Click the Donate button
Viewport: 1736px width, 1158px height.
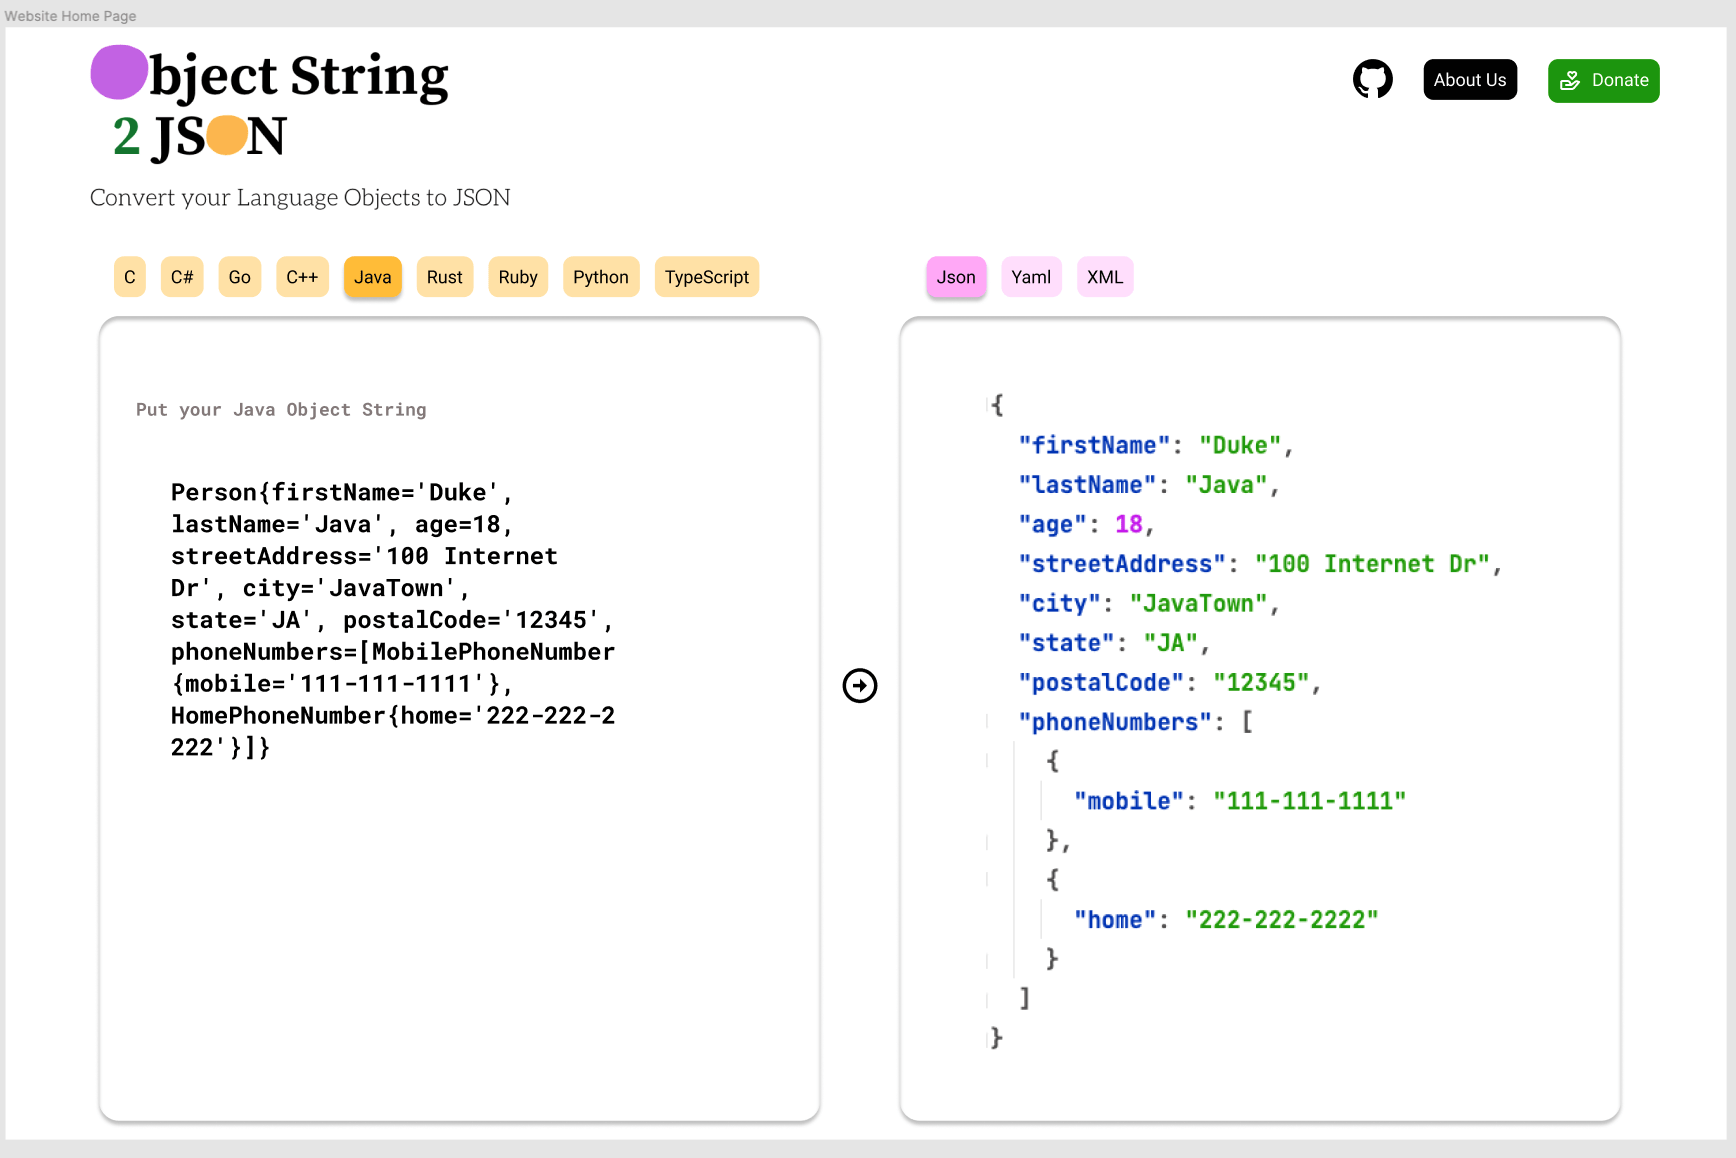pos(1603,80)
